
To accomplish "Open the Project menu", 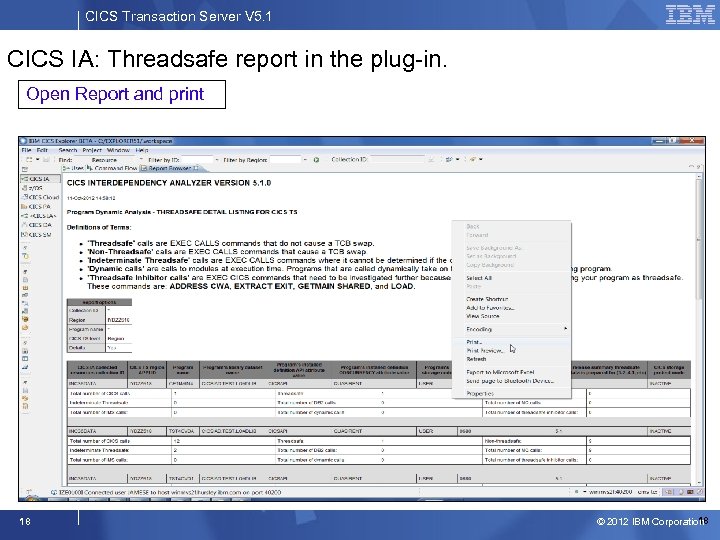I will (92, 150).
